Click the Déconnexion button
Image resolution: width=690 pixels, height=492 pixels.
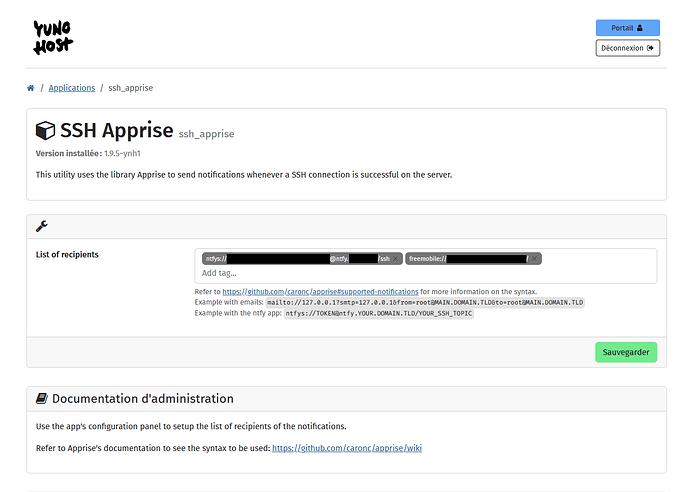click(628, 48)
